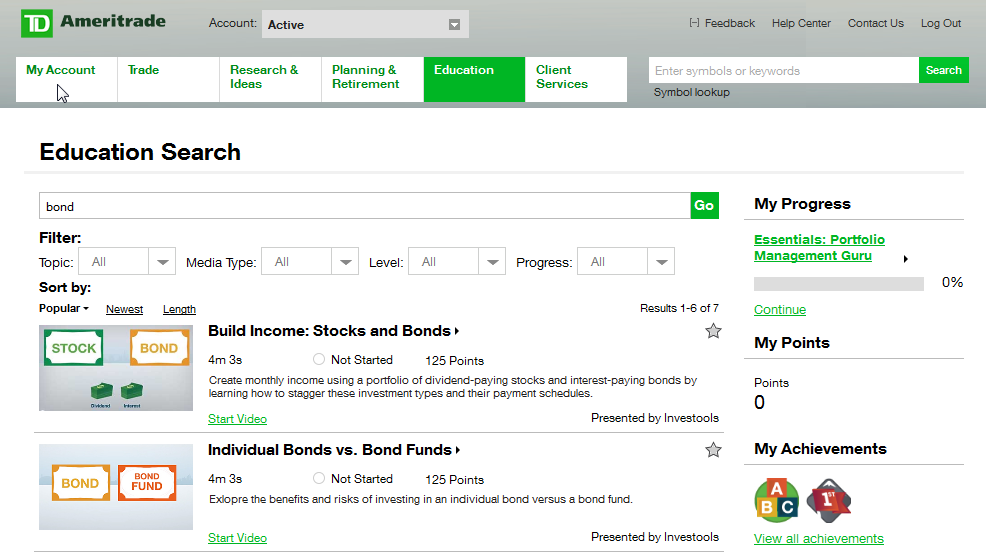Select Not Started radio for Individual Bonds
This screenshot has height=556, width=986.
[x=319, y=478]
